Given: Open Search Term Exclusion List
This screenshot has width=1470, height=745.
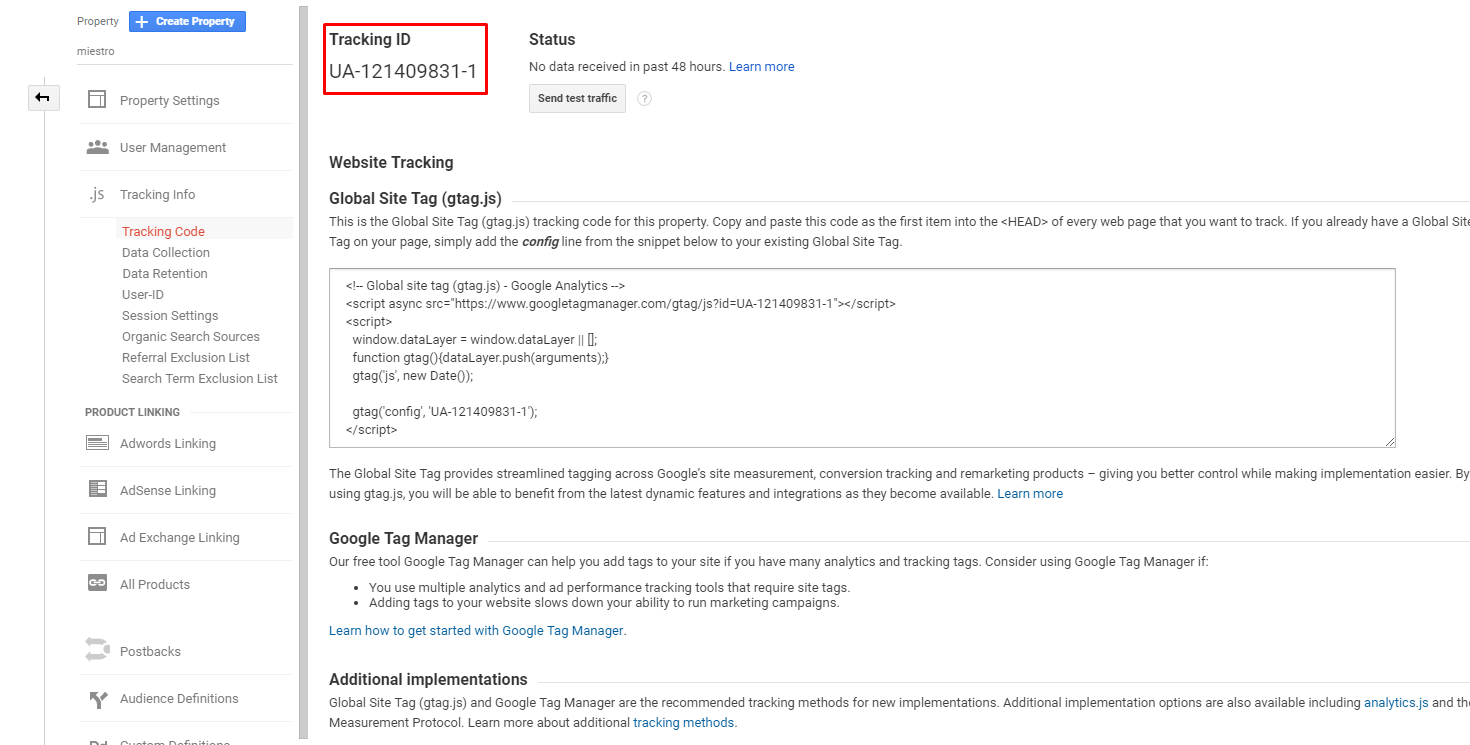Looking at the screenshot, I should click(200, 378).
